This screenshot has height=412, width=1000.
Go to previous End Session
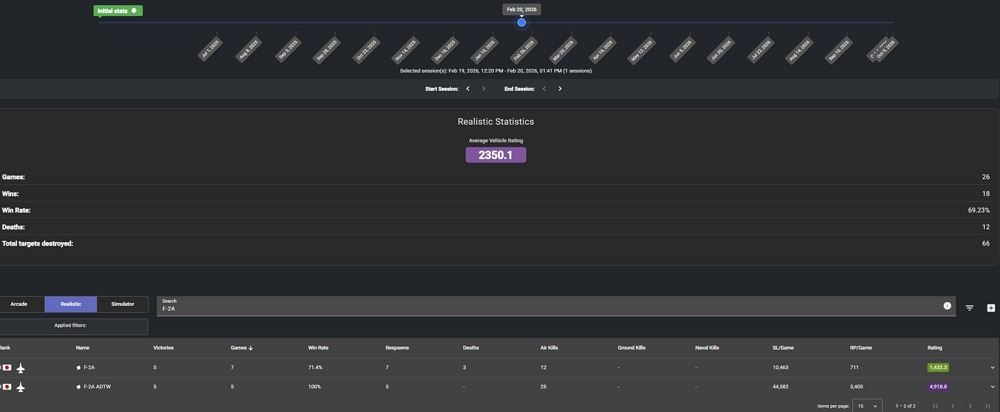[x=544, y=89]
